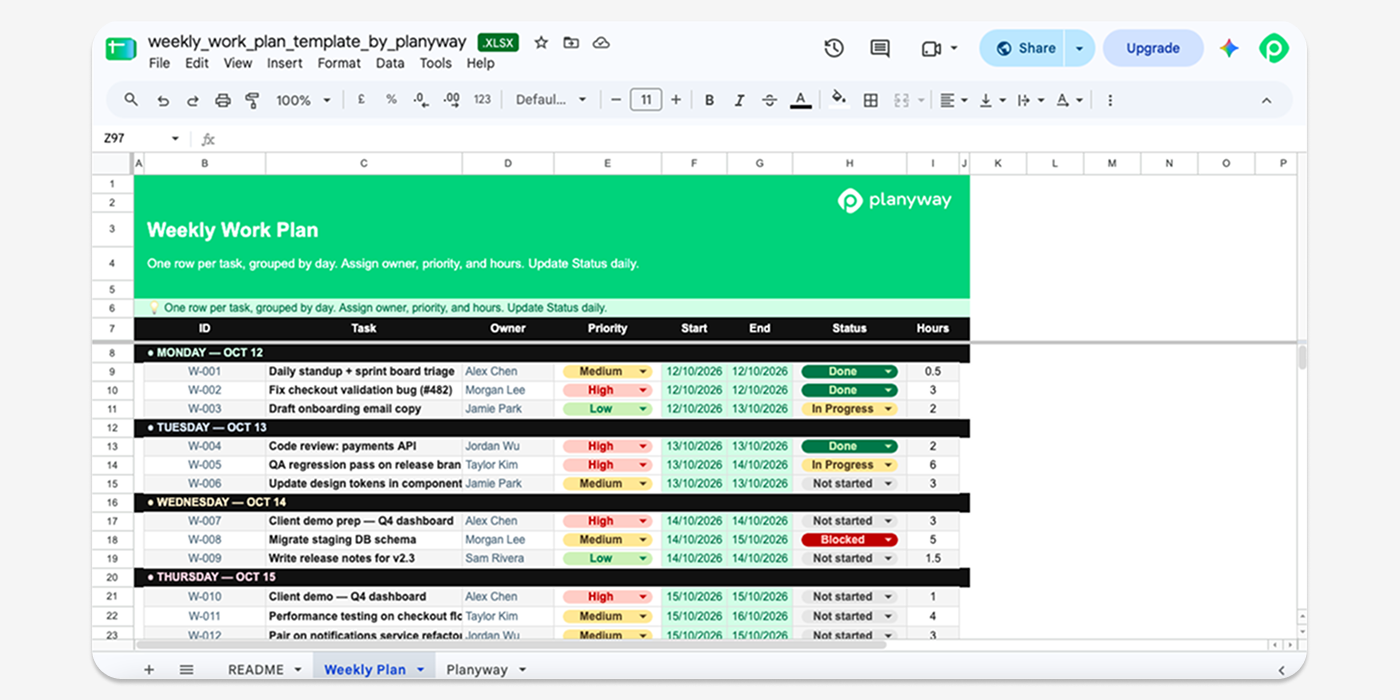Print the spreadsheet
This screenshot has width=1400, height=700.
[x=223, y=100]
